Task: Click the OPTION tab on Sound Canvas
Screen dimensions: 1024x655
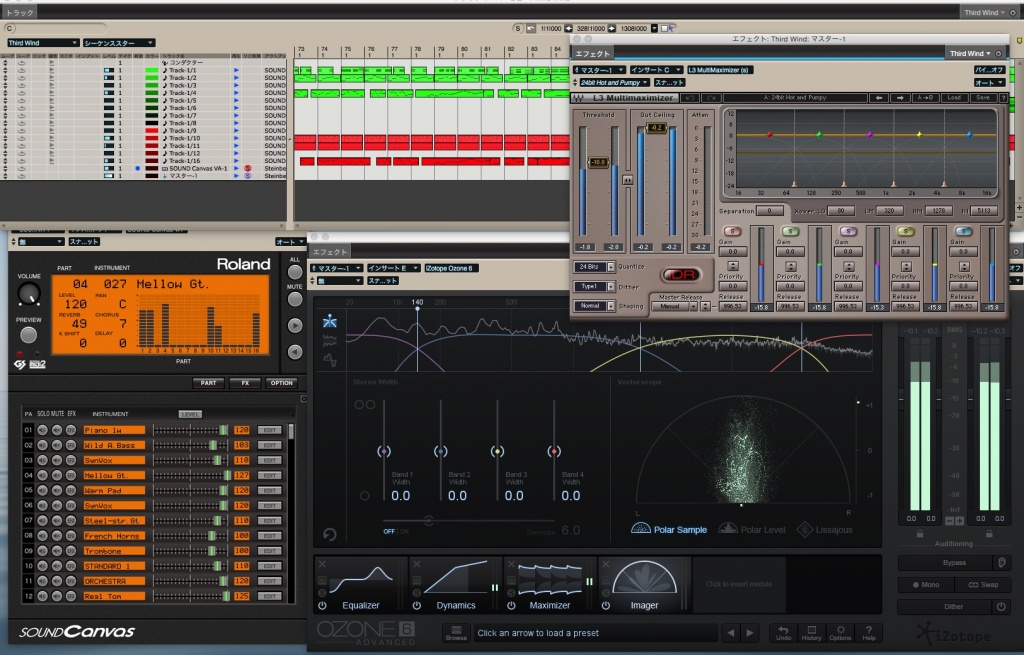Action: pos(281,383)
